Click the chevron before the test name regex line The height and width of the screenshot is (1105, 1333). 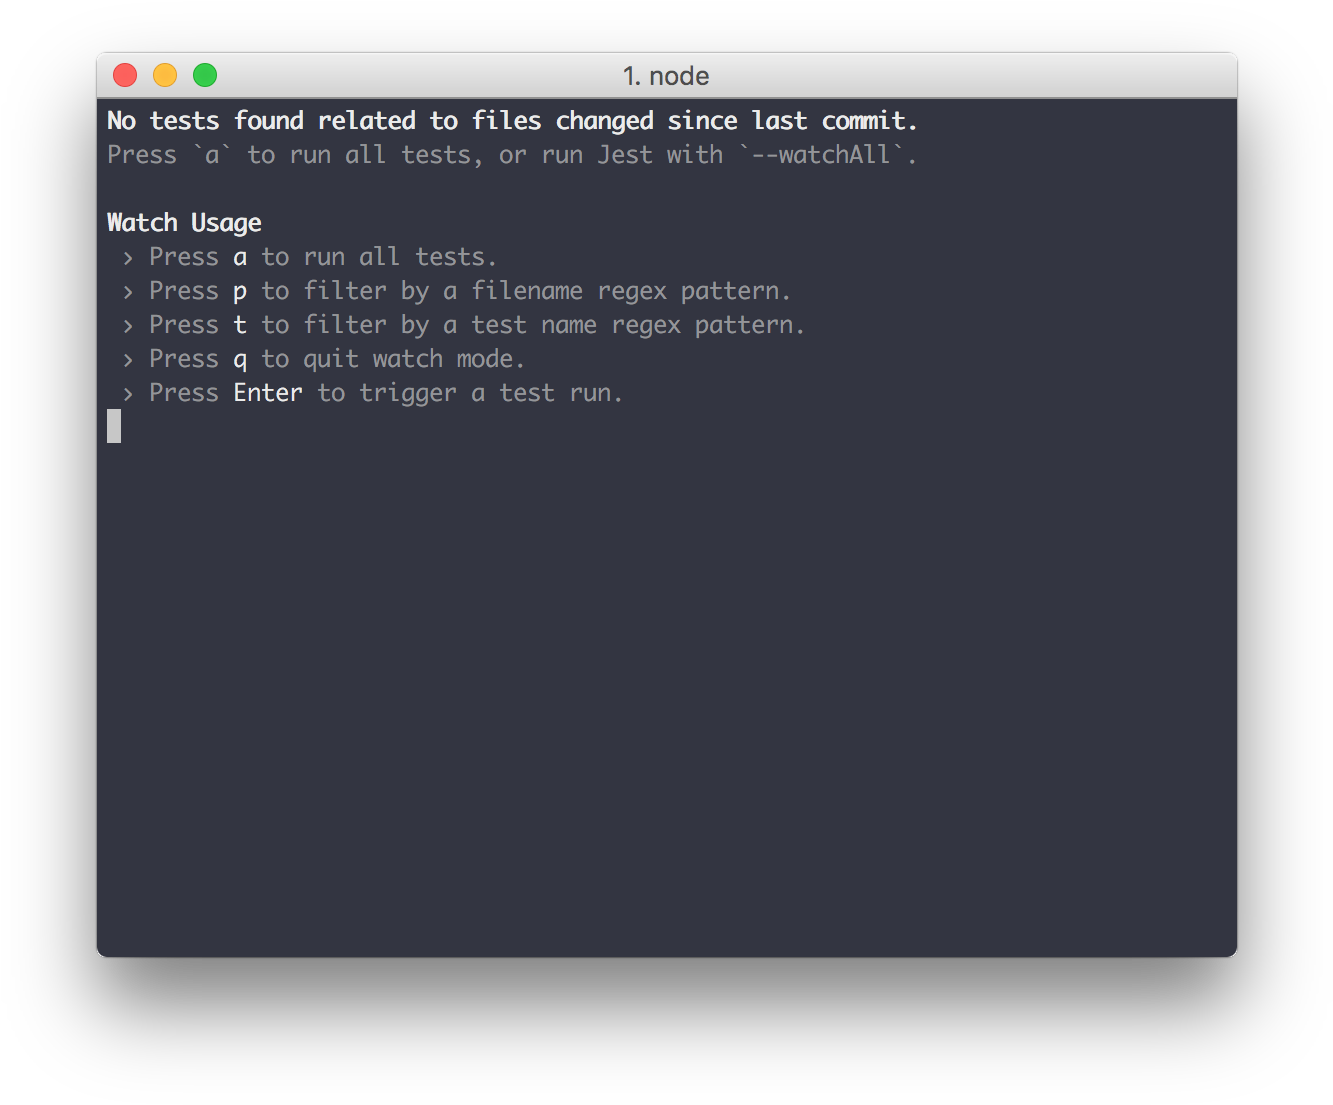[x=128, y=326]
